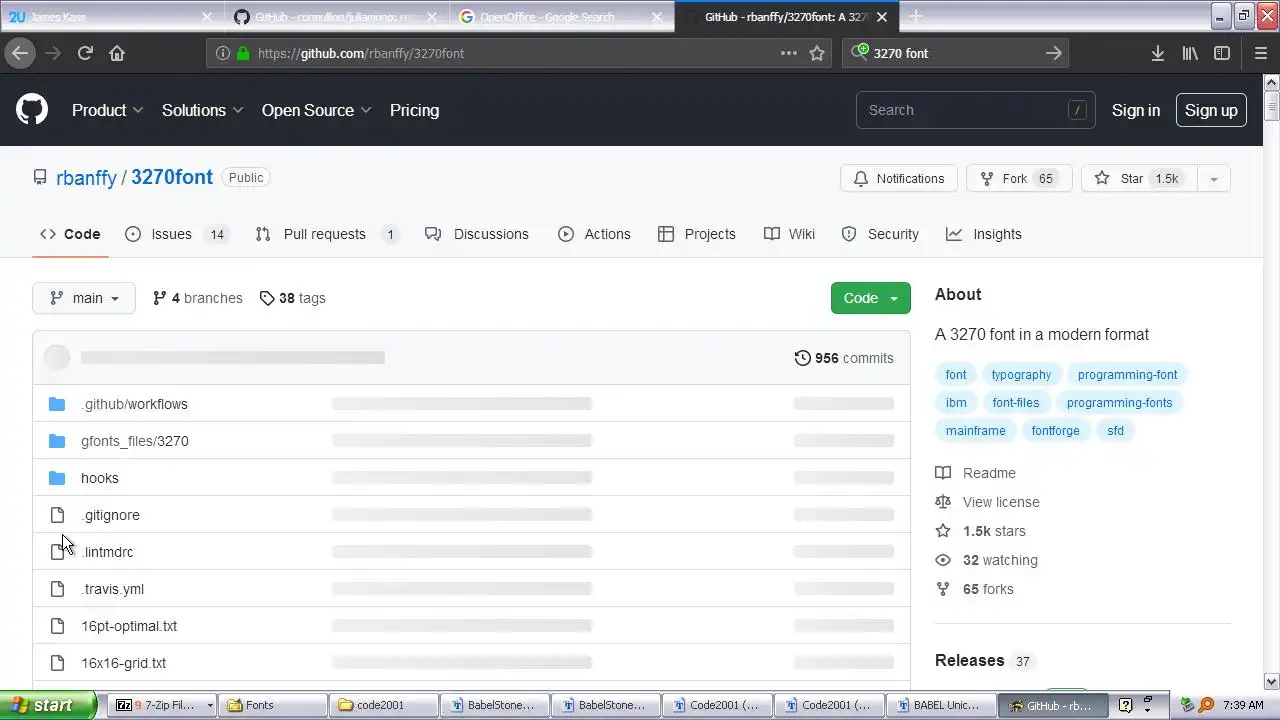Open Firefox library icon
1280x720 pixels.
[1190, 53]
